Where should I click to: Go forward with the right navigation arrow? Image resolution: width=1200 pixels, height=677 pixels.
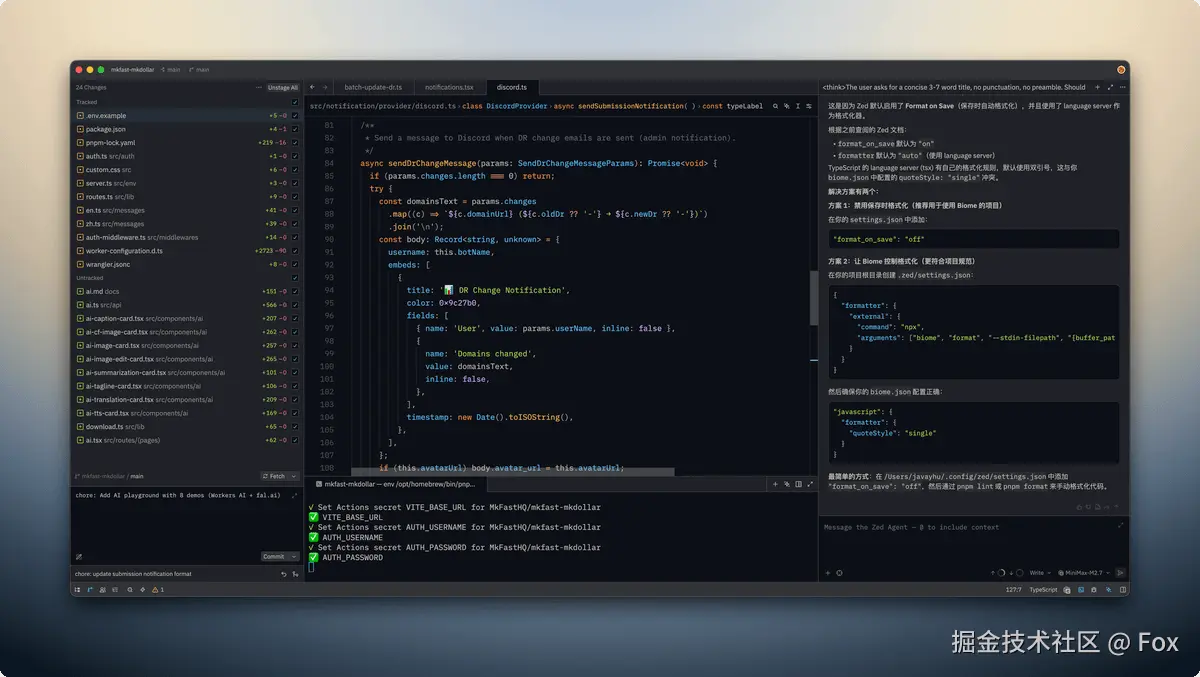(324, 87)
